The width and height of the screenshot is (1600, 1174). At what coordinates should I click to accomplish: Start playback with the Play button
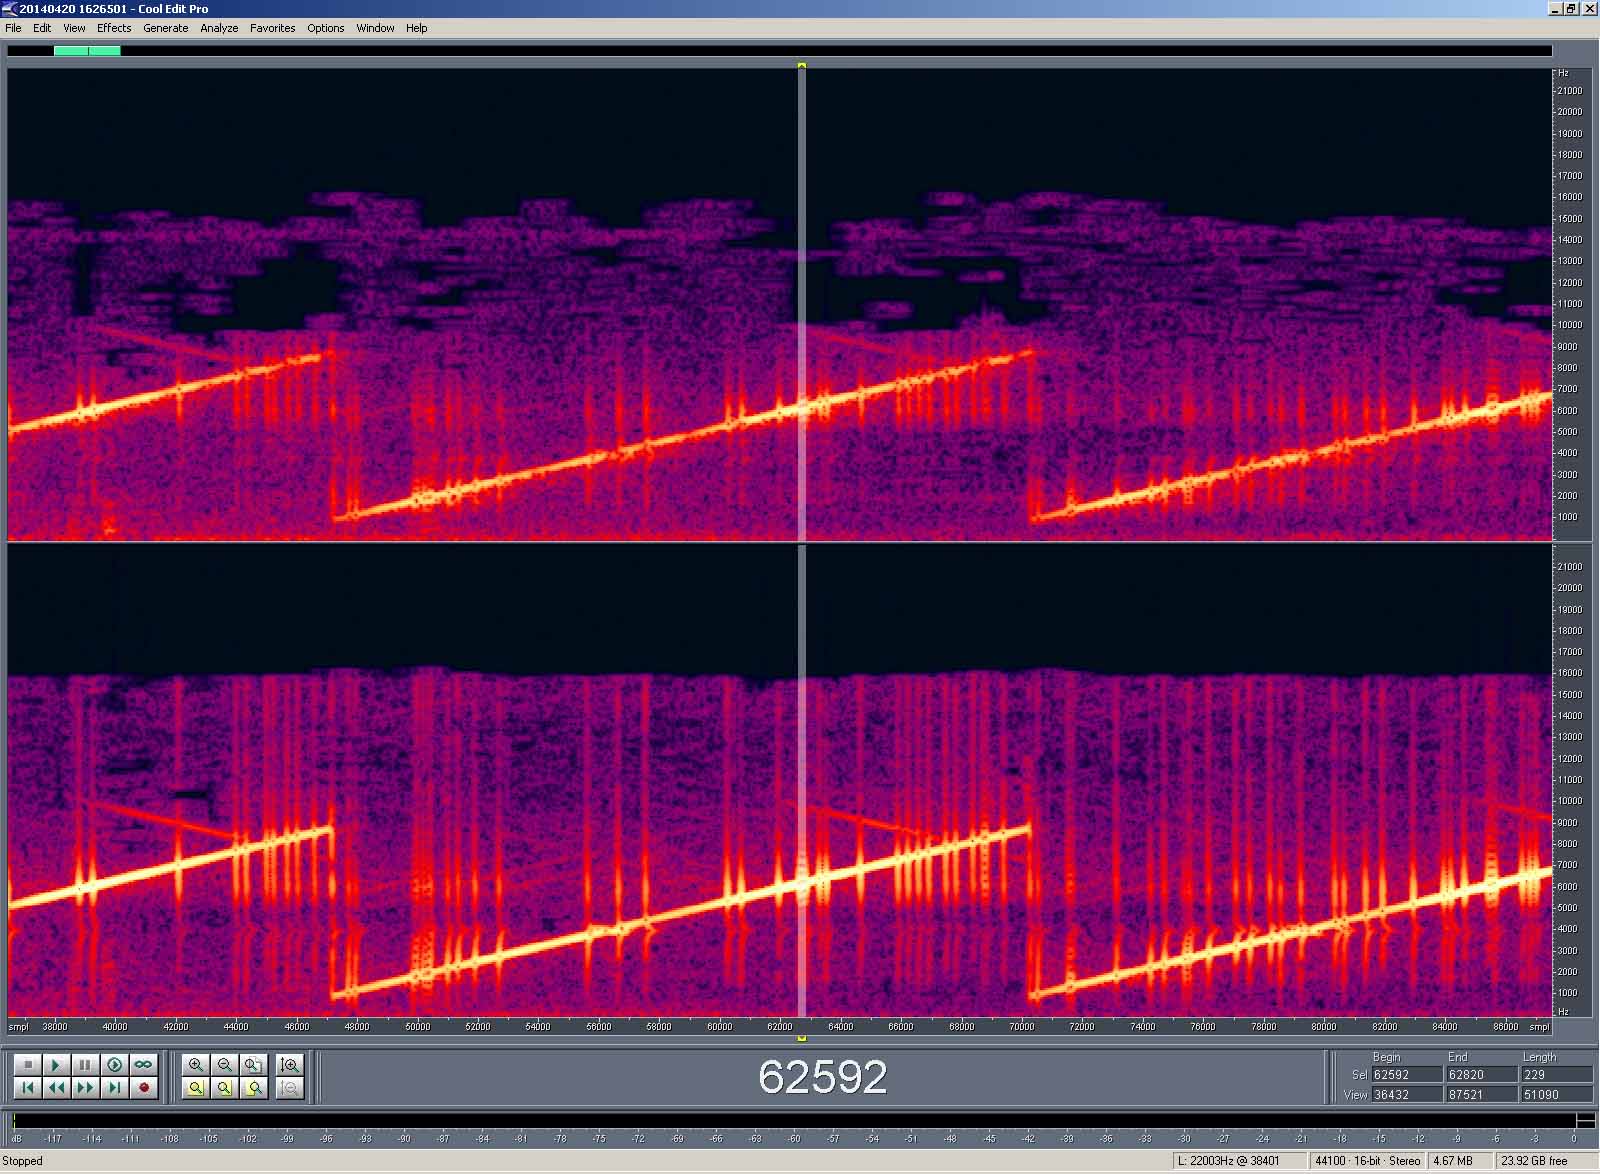[x=56, y=1065]
